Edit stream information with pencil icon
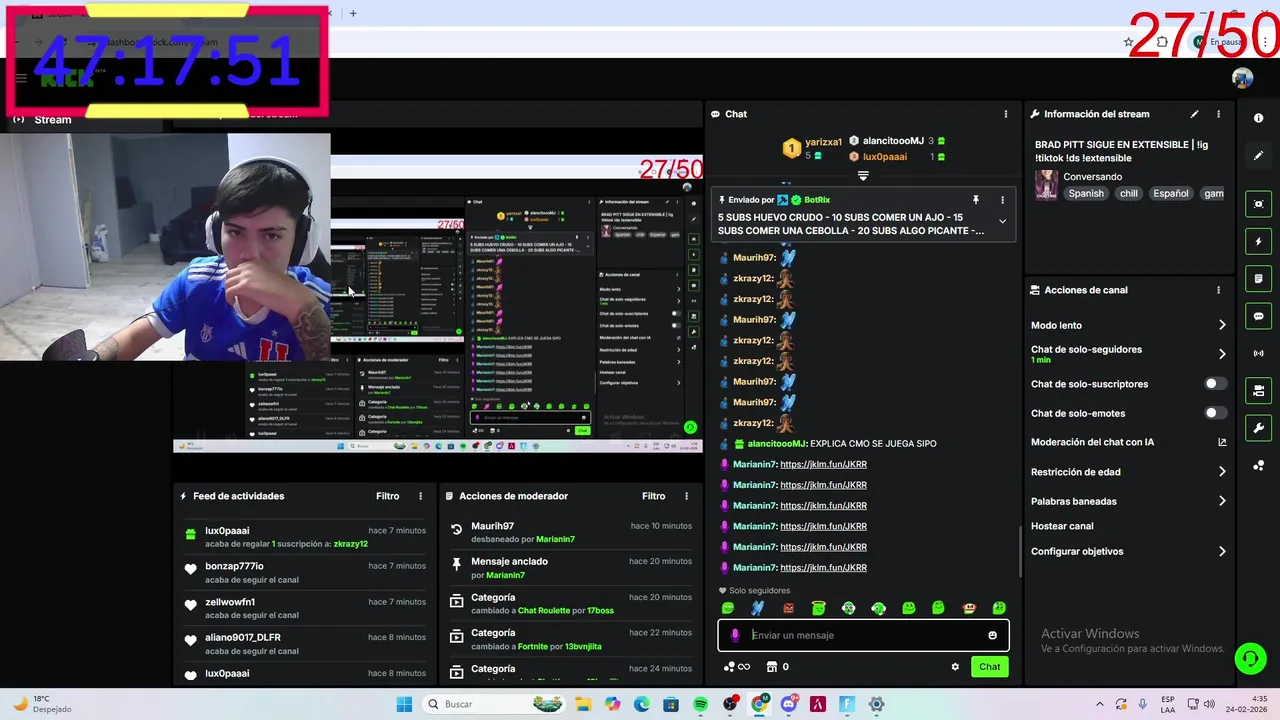The height and width of the screenshot is (720, 1280). pyautogui.click(x=1194, y=114)
